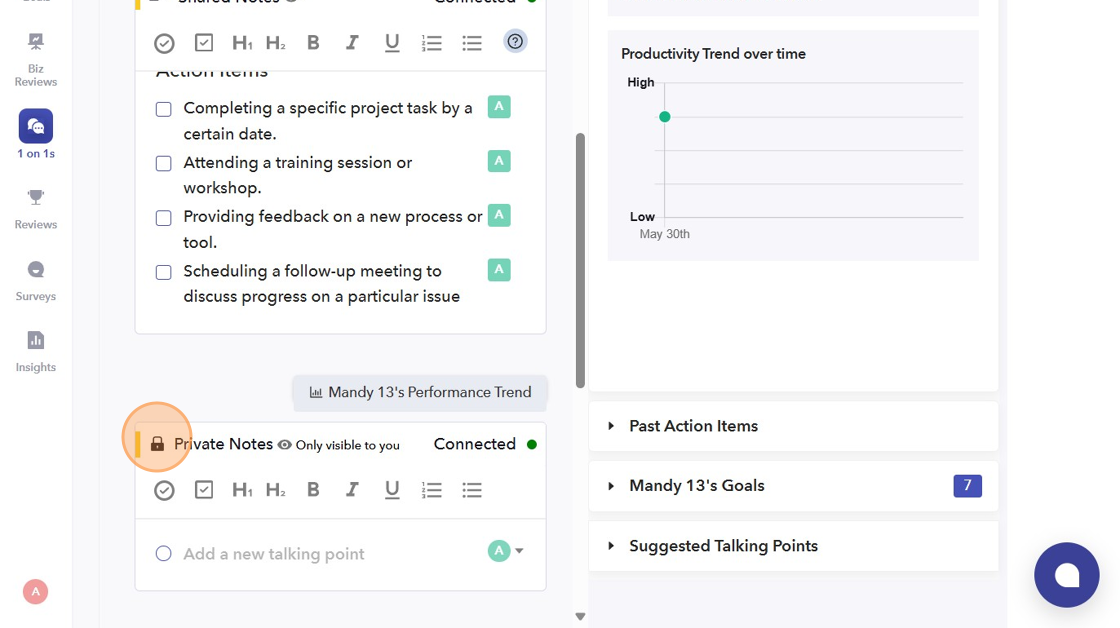Expand Mandy 13's Goals section
Image resolution: width=1120 pixels, height=628 pixels.
tap(696, 486)
